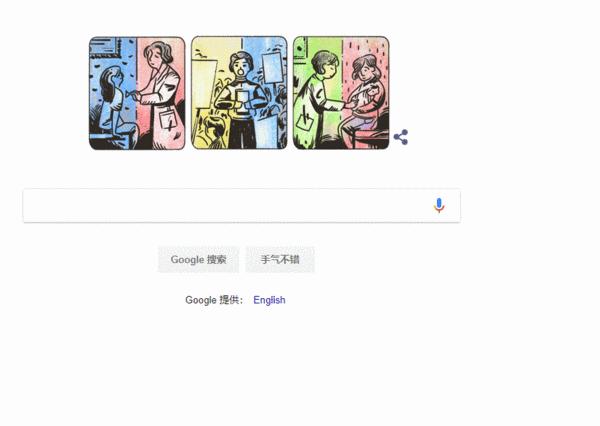Click the 手气不错 lucky button
Screen dimensions: 600x426
280,260
